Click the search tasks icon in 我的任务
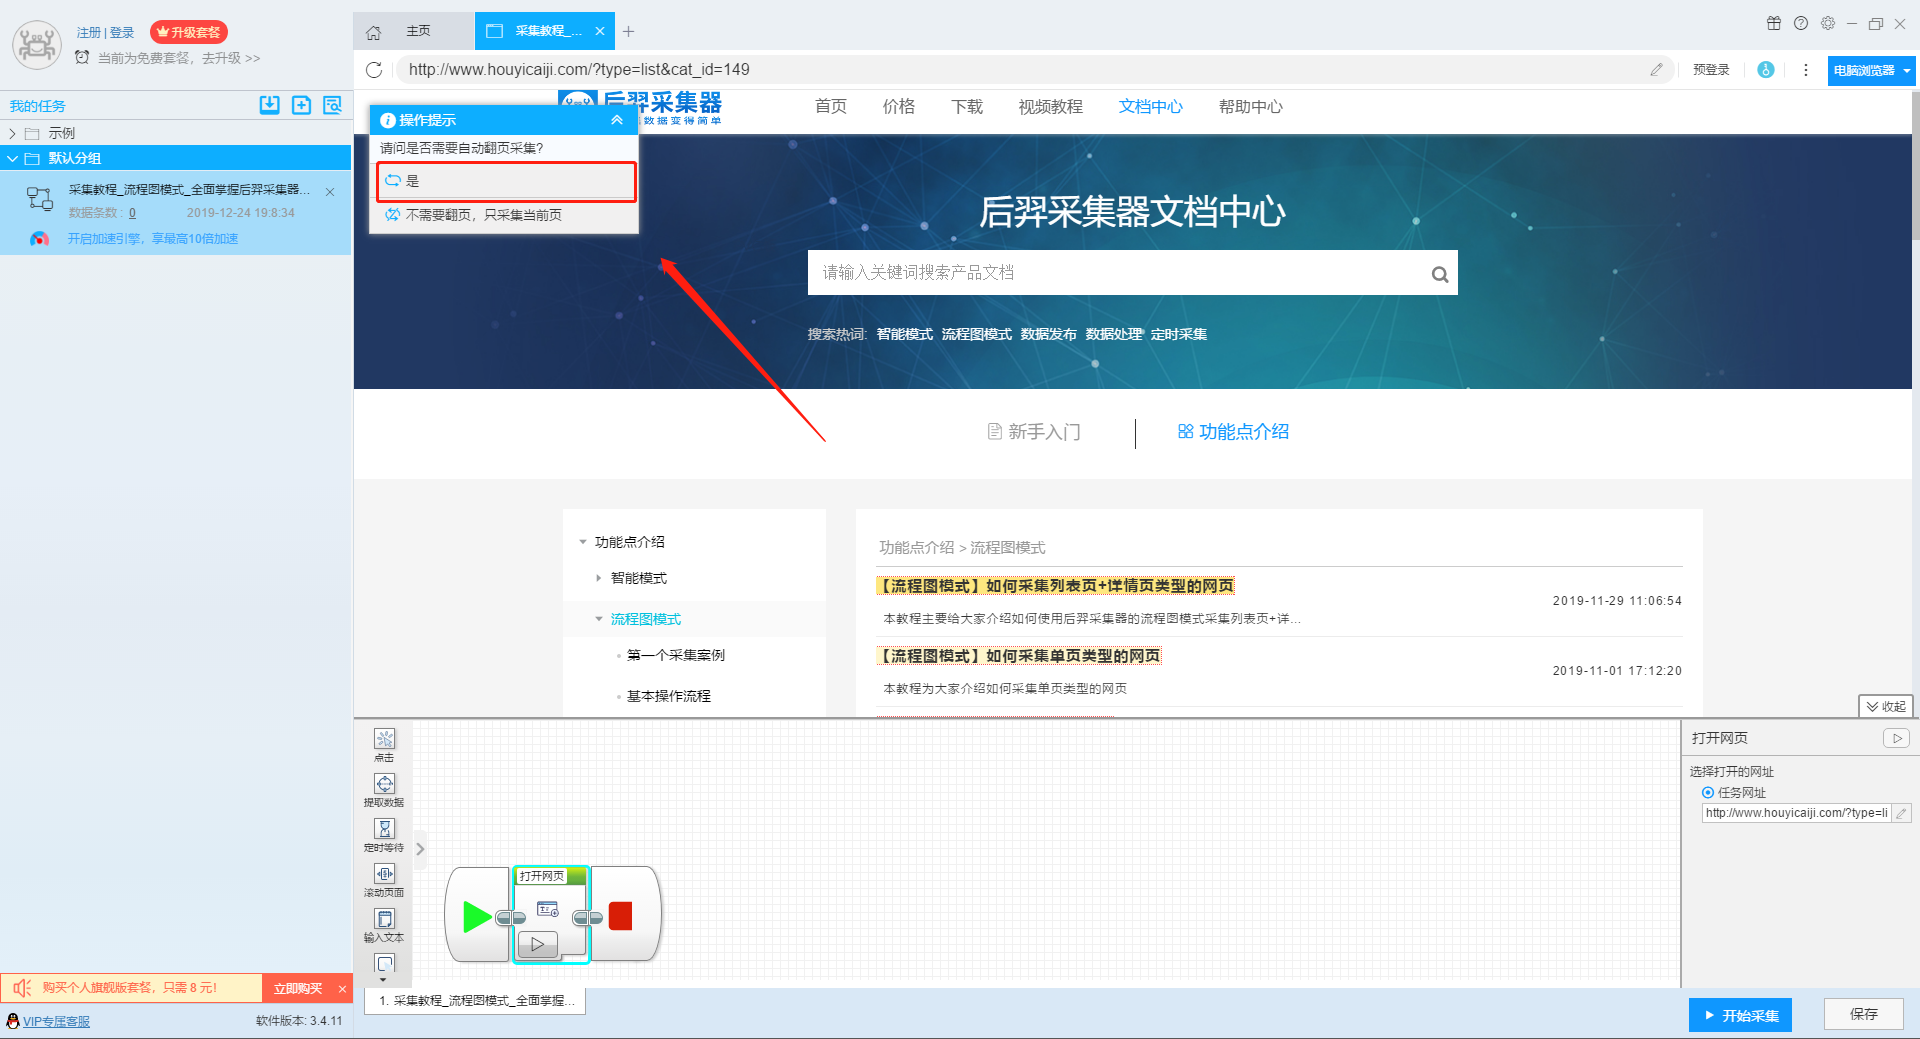This screenshot has width=1920, height=1039. click(x=333, y=105)
